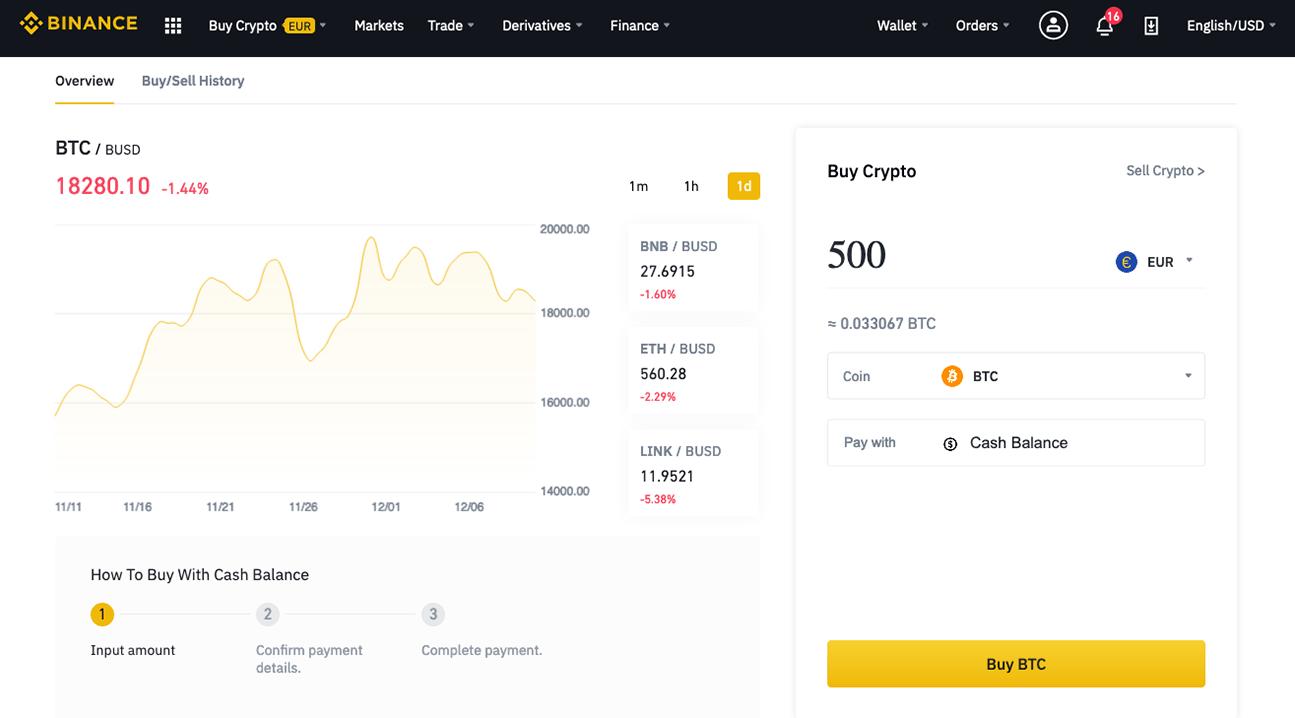Click the app download icon

[x=1151, y=25]
